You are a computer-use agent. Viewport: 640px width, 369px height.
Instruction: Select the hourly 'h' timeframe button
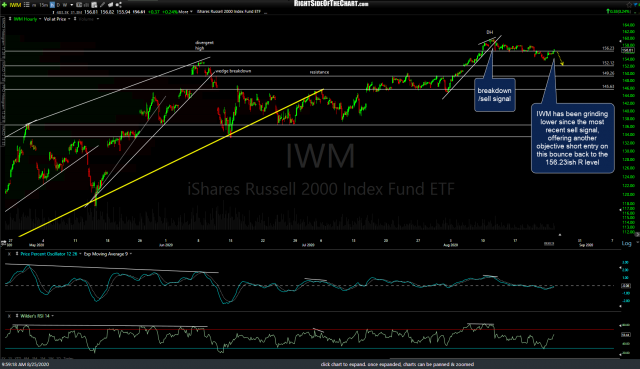click(x=52, y=5)
